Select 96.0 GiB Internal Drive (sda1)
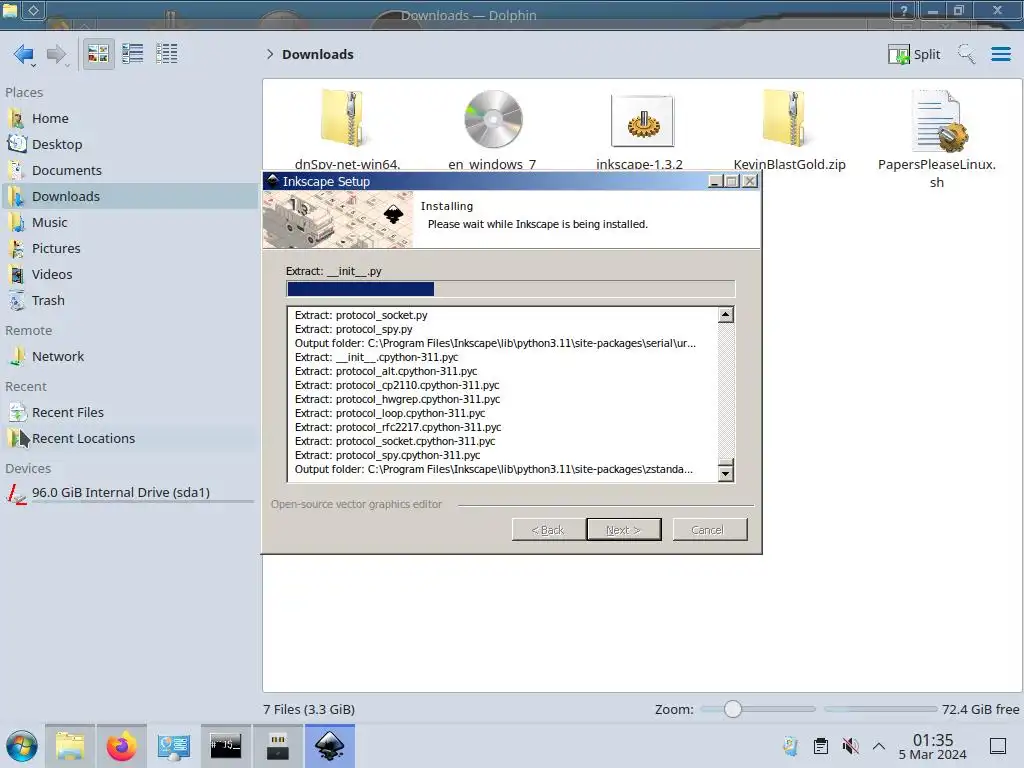Viewport: 1024px width, 768px height. [129, 493]
